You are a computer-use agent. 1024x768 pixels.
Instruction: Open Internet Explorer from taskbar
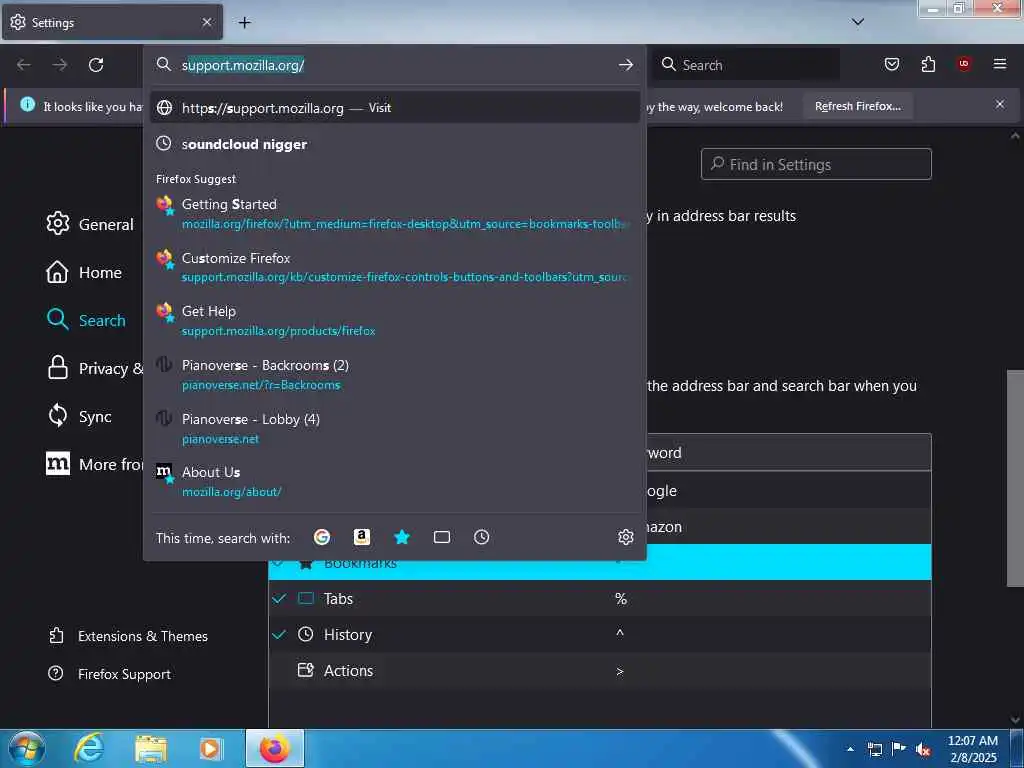pyautogui.click(x=88, y=748)
